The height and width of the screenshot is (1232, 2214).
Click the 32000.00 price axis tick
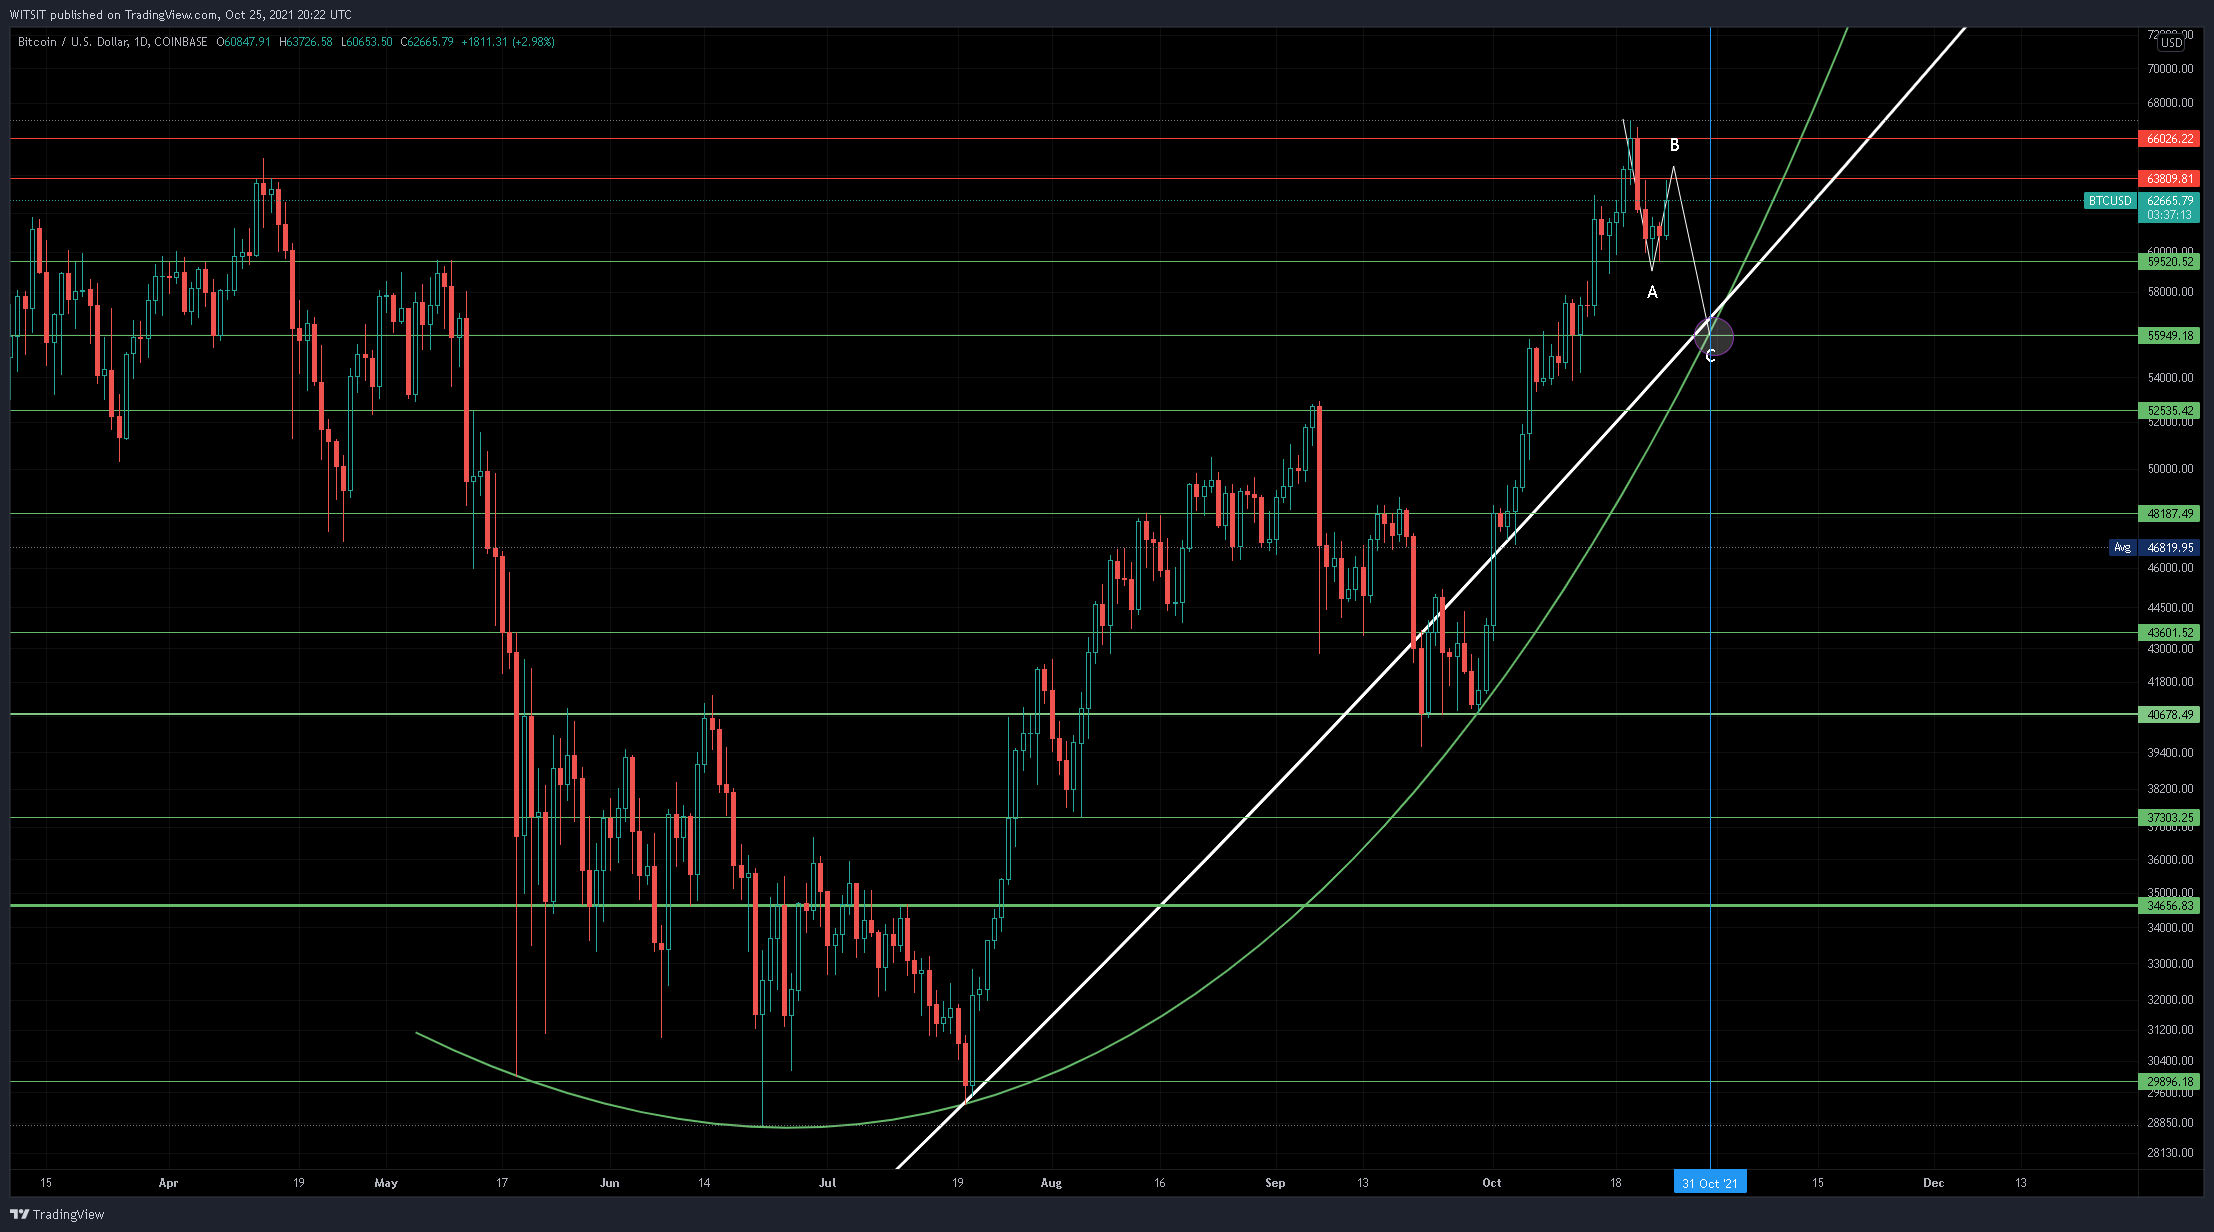[2170, 1000]
